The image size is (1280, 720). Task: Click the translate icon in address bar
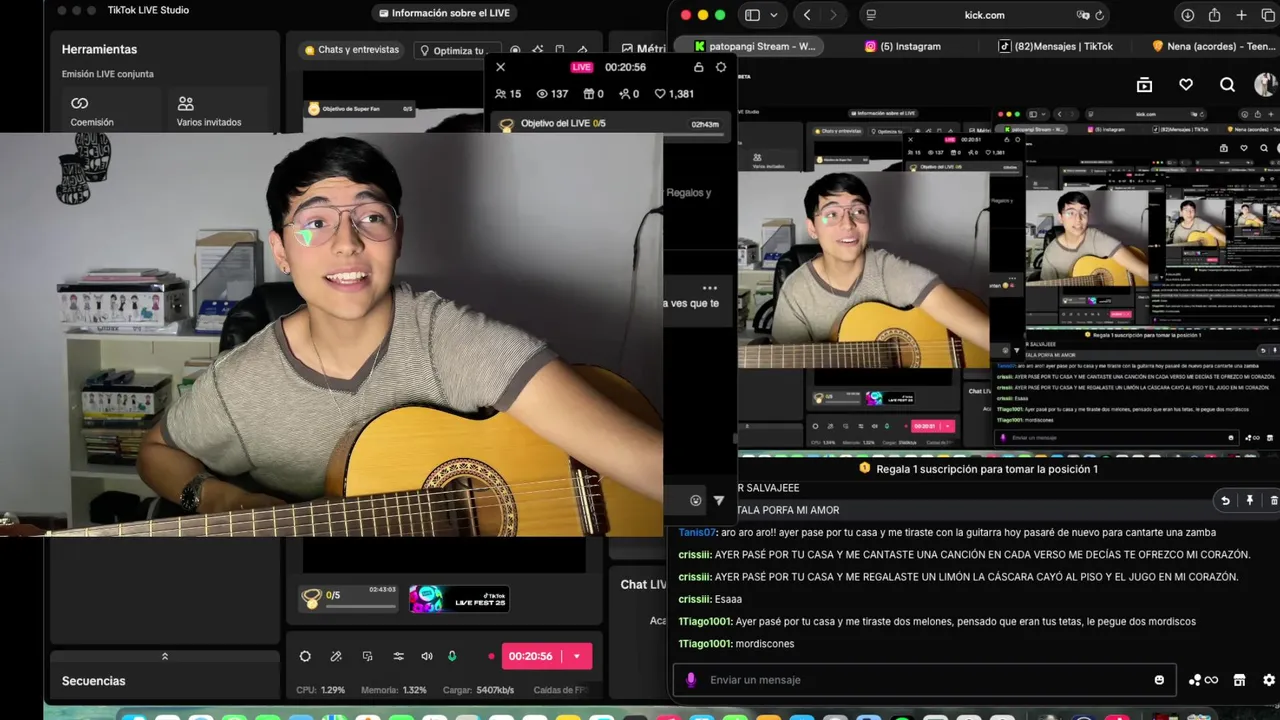[x=1083, y=15]
